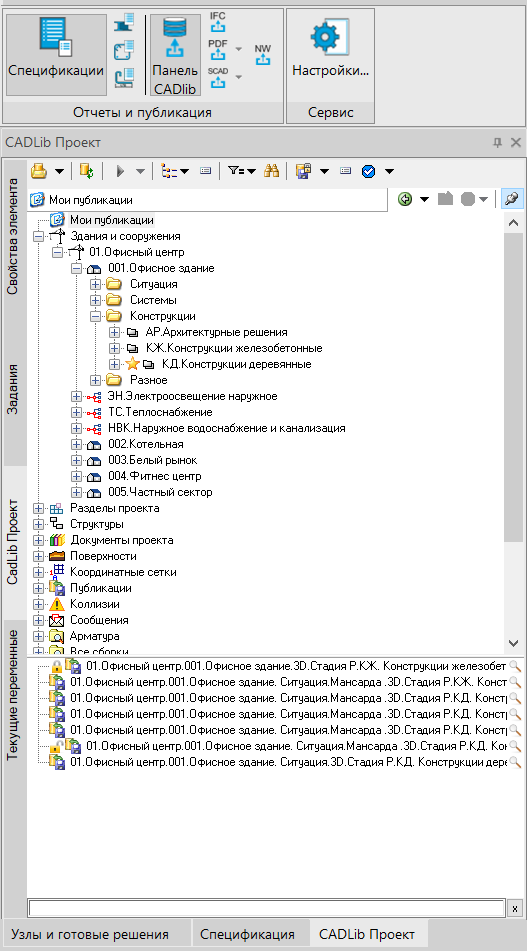Image resolution: width=527 pixels, height=951 pixels.
Task: Open the Свойства элемента side tab
Action: (13, 237)
